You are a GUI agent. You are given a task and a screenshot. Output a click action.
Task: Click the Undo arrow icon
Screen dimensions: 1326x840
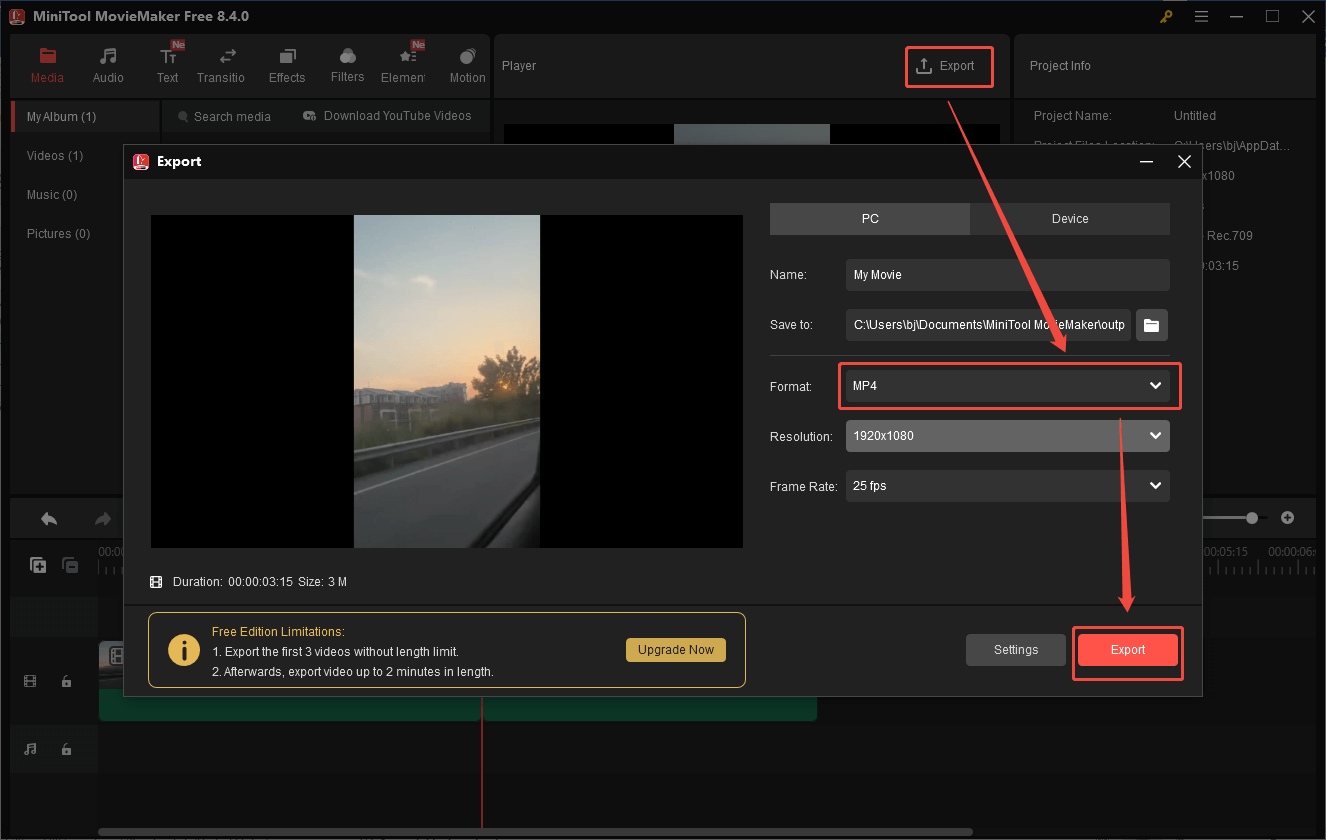pyautogui.click(x=47, y=518)
